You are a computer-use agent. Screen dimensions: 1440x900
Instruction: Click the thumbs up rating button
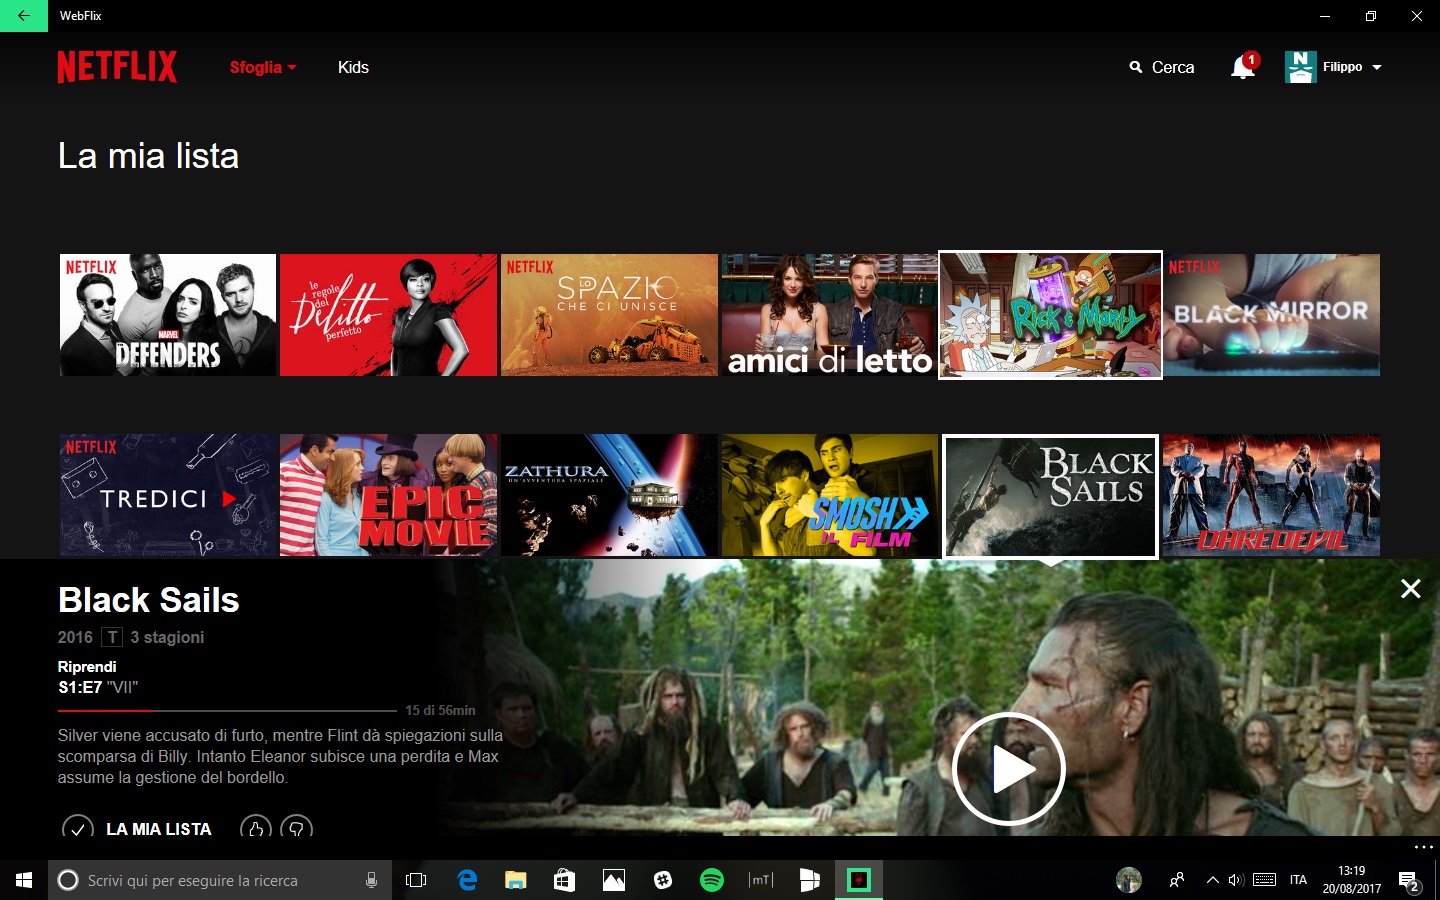[256, 828]
